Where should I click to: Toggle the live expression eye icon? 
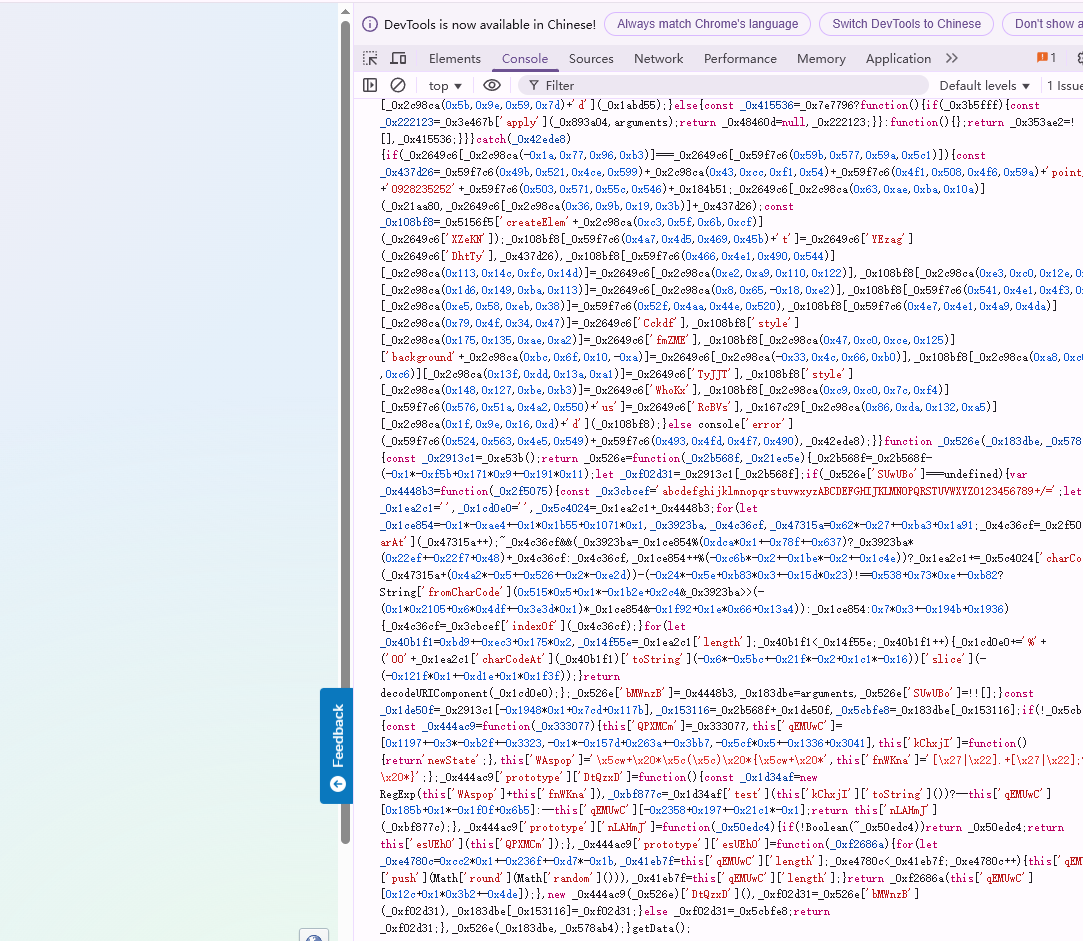pos(492,85)
